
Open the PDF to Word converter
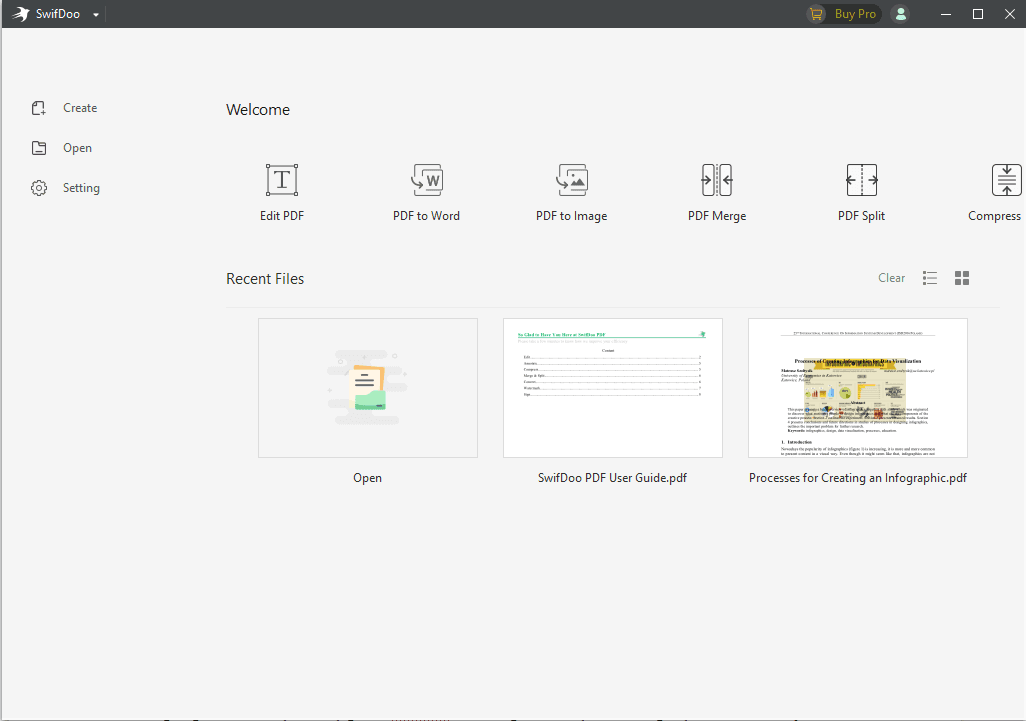[426, 190]
